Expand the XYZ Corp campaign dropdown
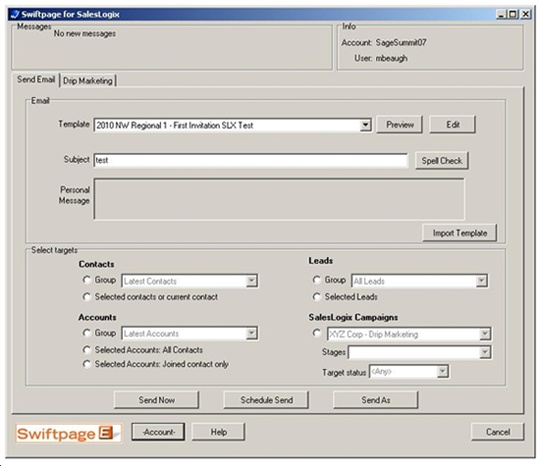The height and width of the screenshot is (466, 540). tap(485, 333)
